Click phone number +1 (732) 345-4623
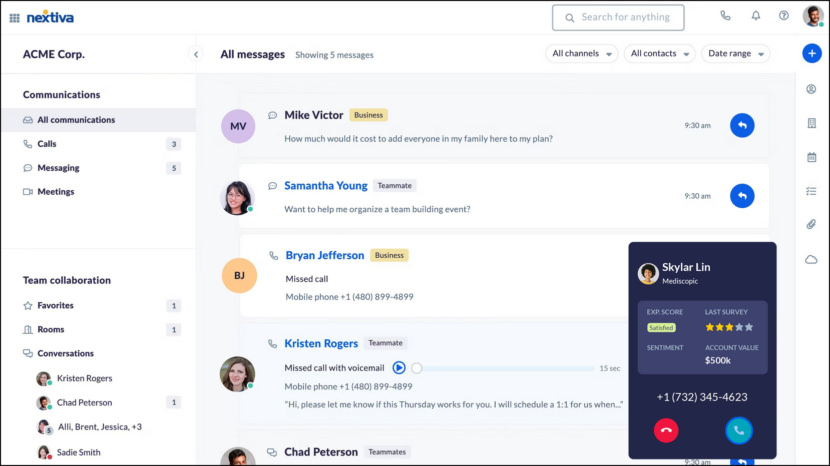The width and height of the screenshot is (830, 466). 702,397
